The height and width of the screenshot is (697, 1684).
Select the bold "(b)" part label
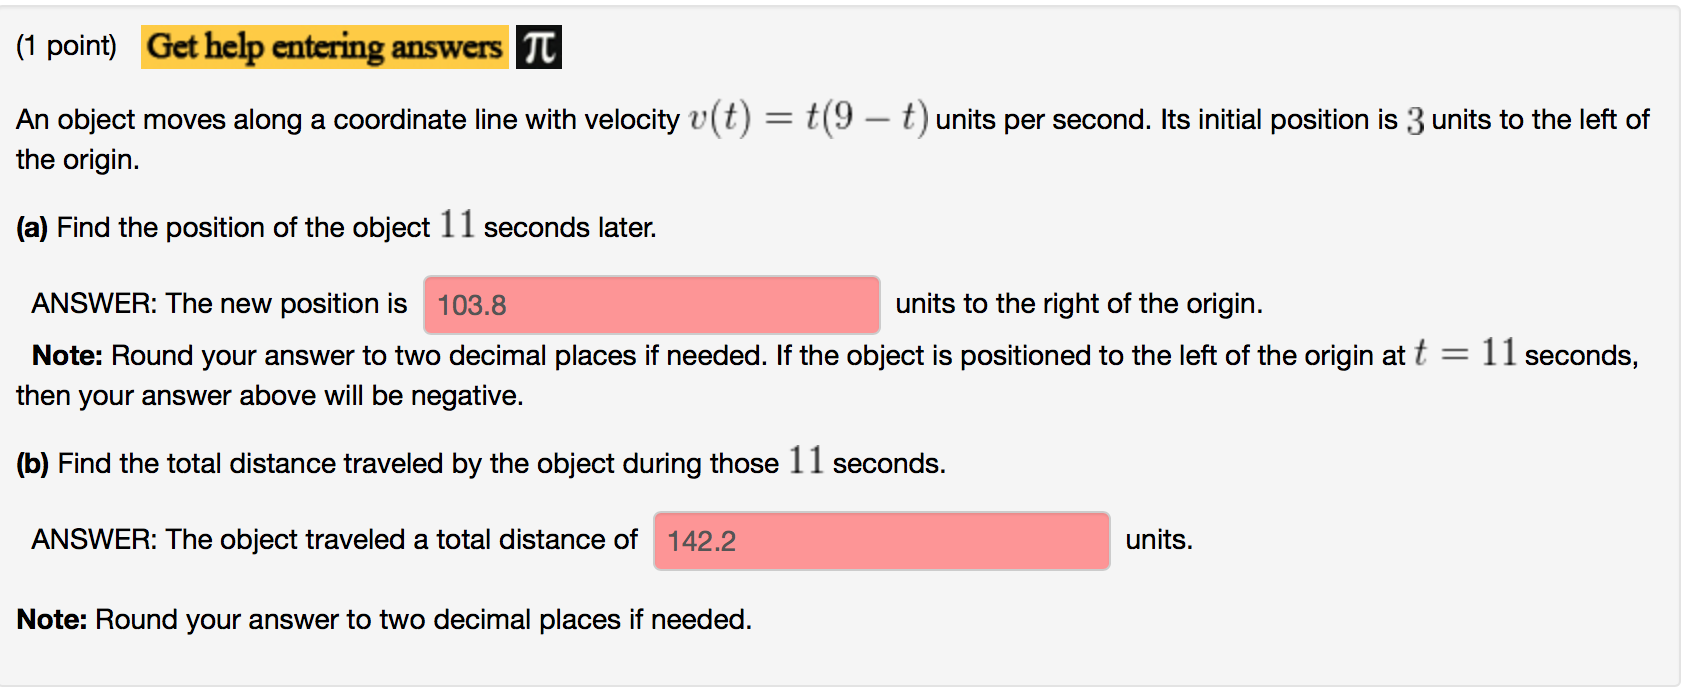click(x=32, y=464)
